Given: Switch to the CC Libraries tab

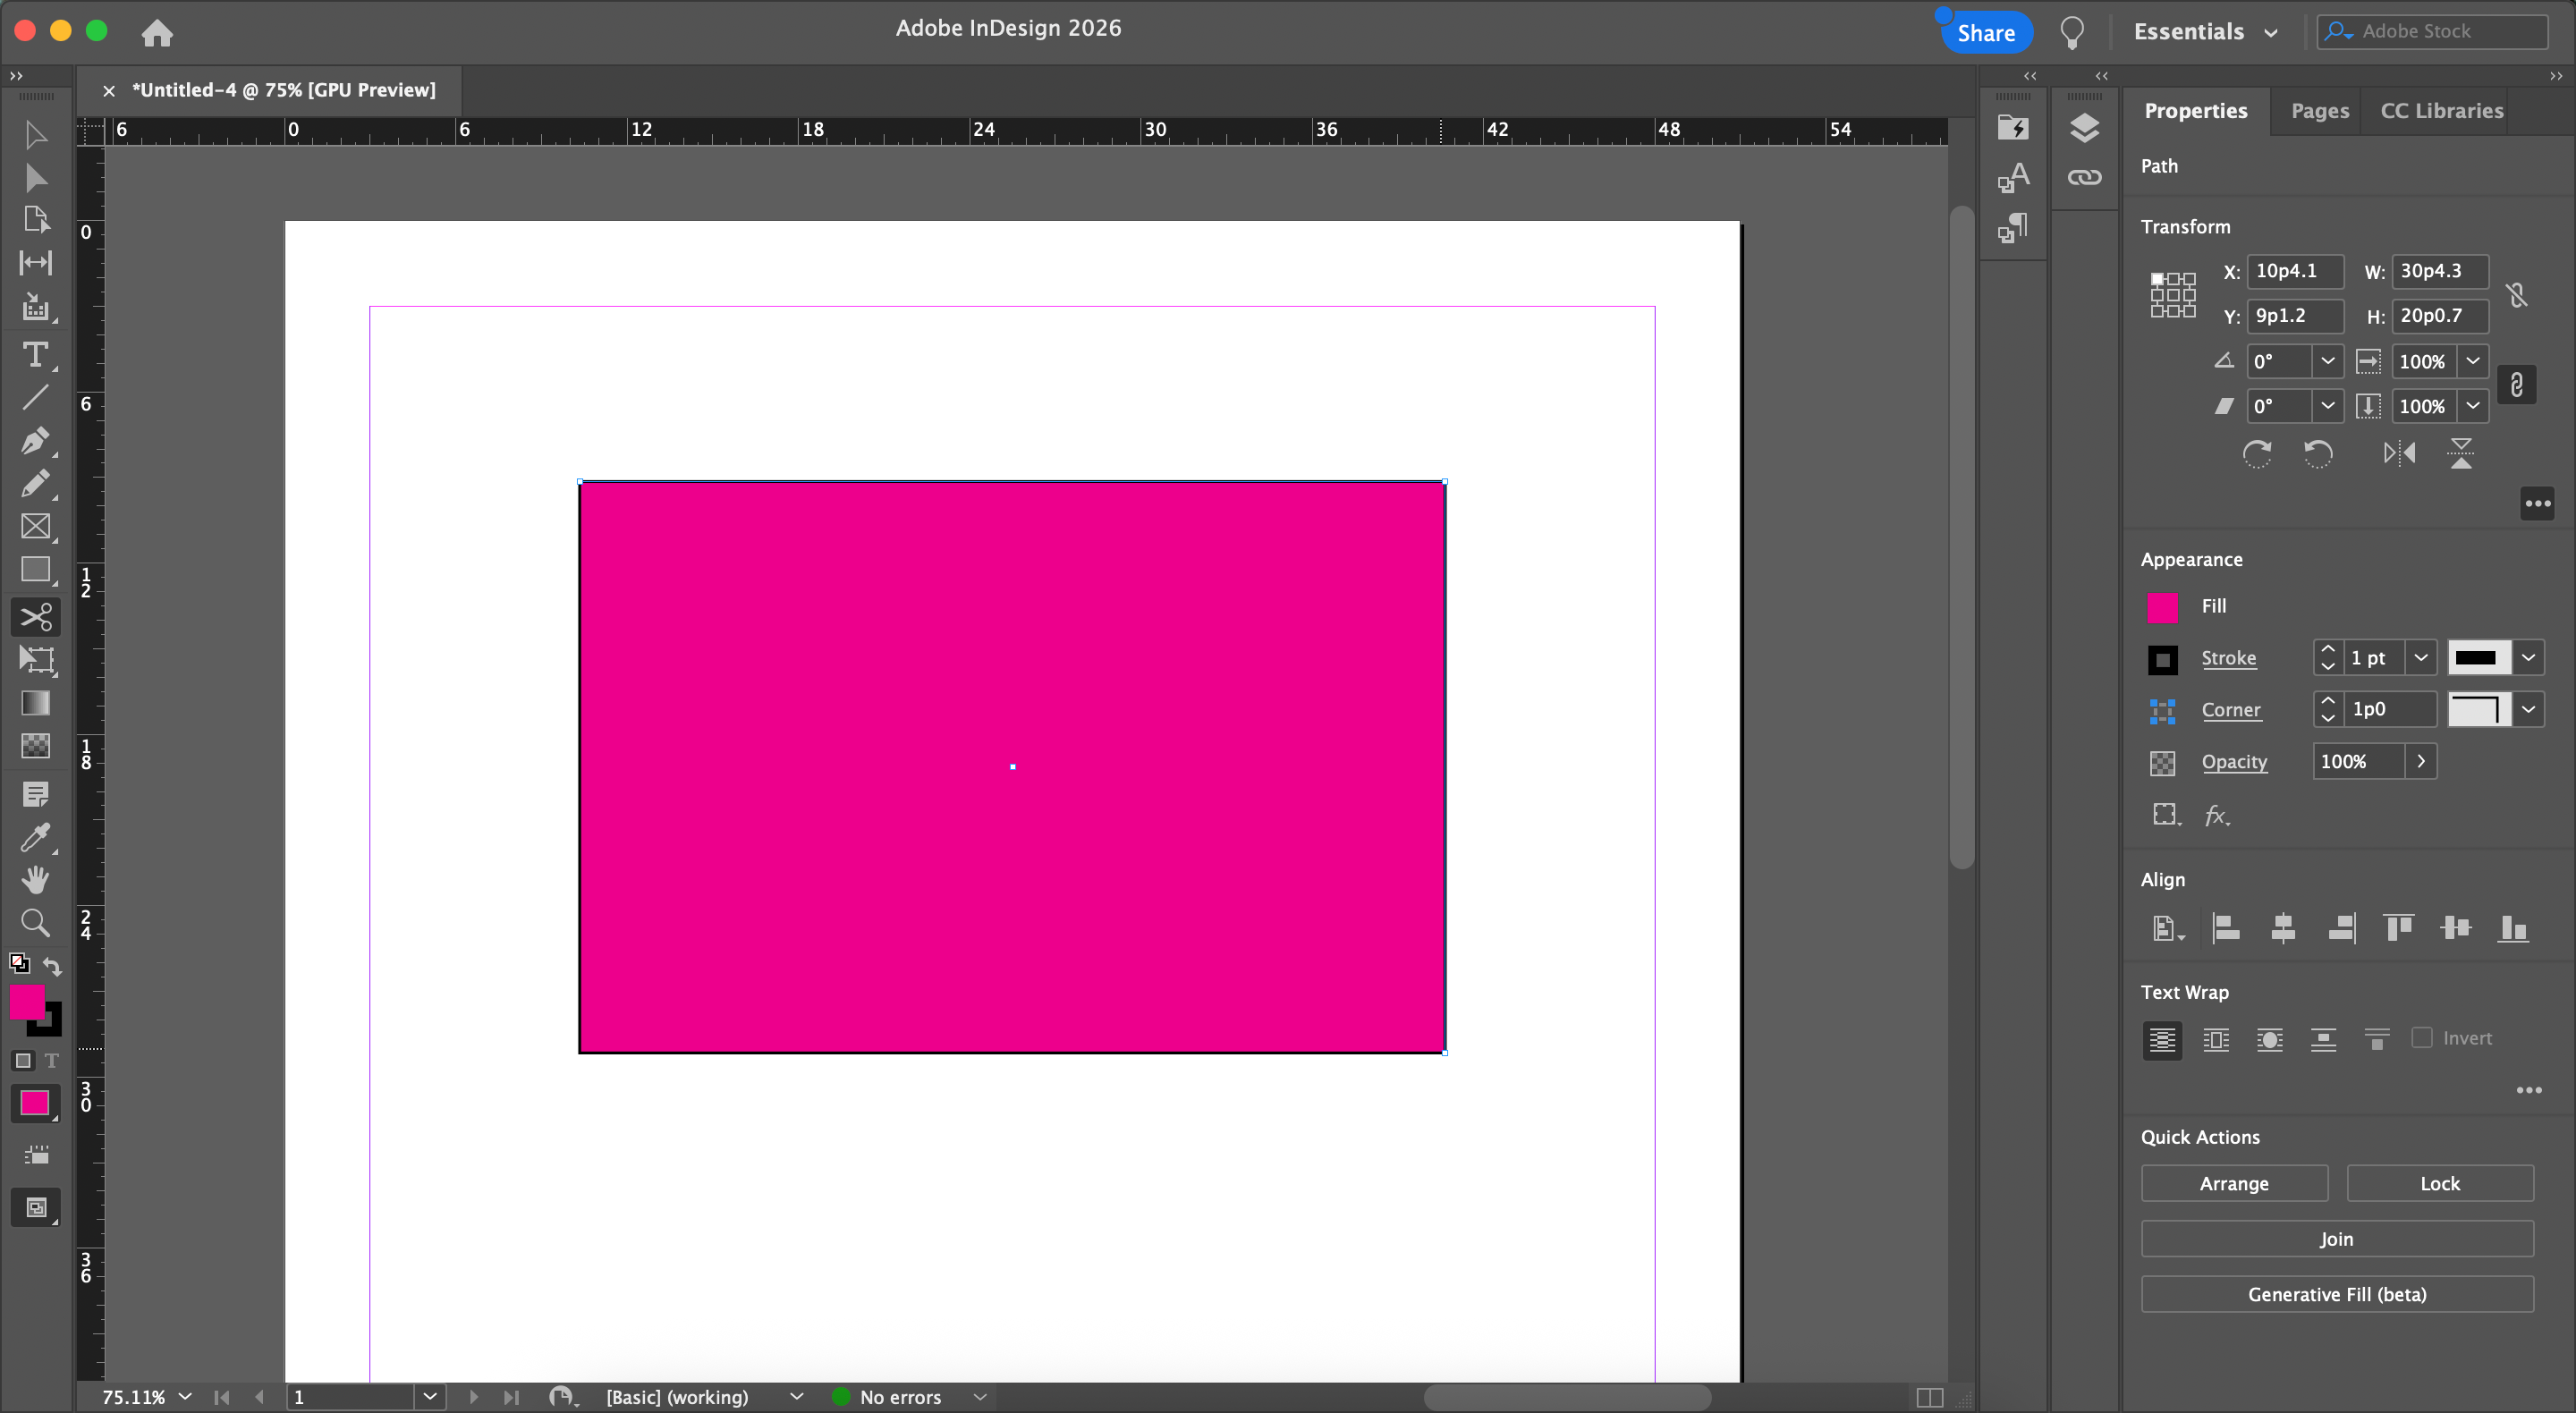Looking at the screenshot, I should pyautogui.click(x=2441, y=111).
